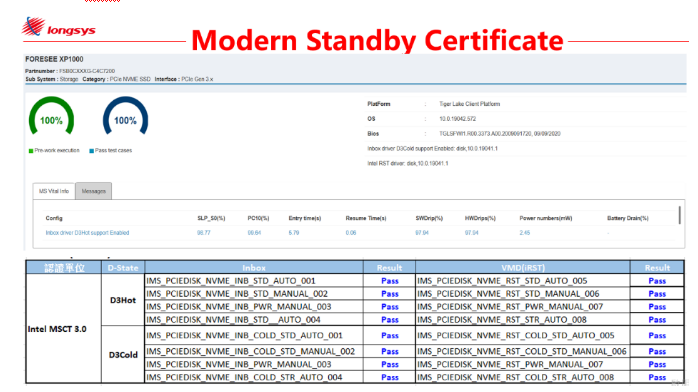698x392 pixels.
Task: Select IMS_PCIEDISK_NVME_INB_COLD_STD_AUTO_001 cell
Action: click(254, 335)
